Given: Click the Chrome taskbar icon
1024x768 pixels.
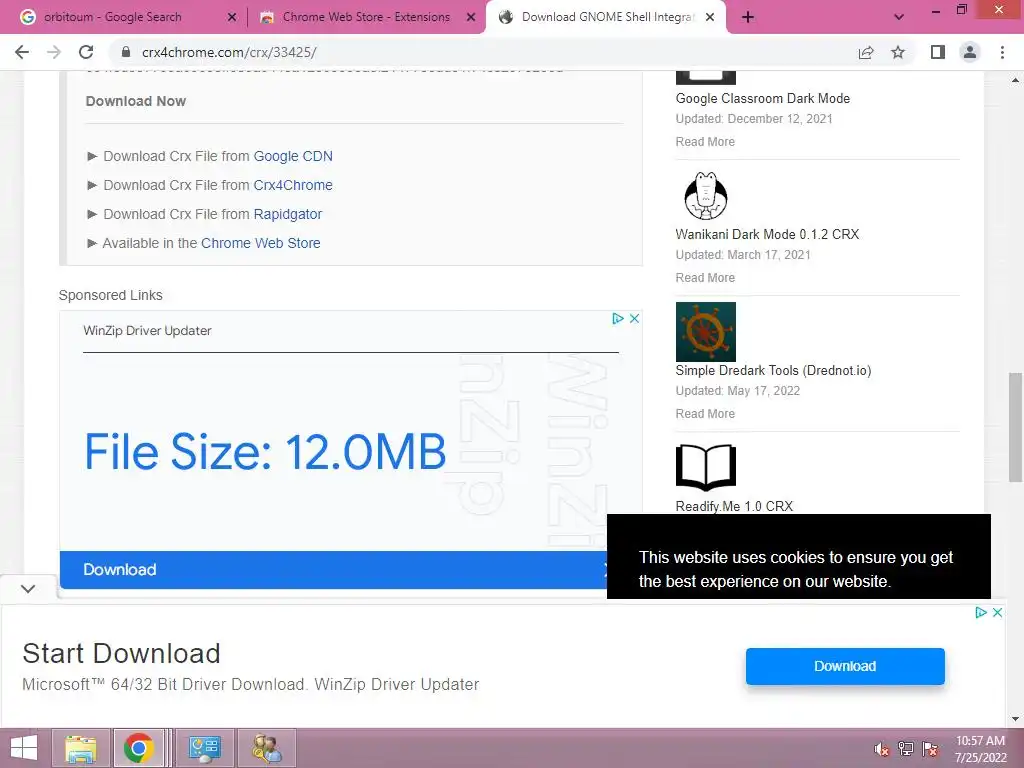Looking at the screenshot, I should 138,748.
